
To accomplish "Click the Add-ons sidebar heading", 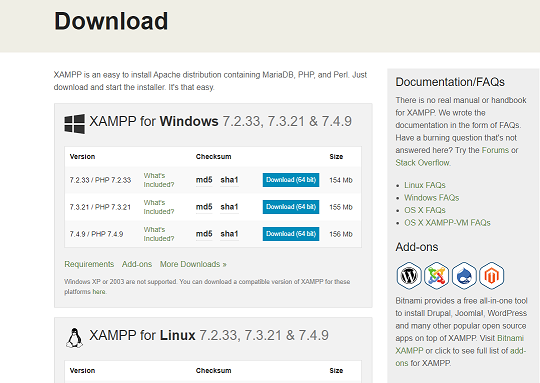I will pos(417,247).
